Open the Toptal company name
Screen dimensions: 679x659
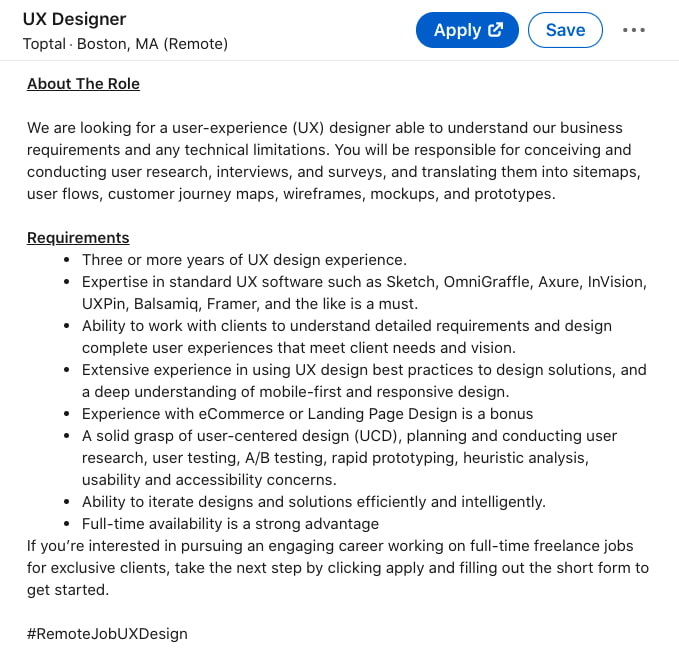(44, 44)
